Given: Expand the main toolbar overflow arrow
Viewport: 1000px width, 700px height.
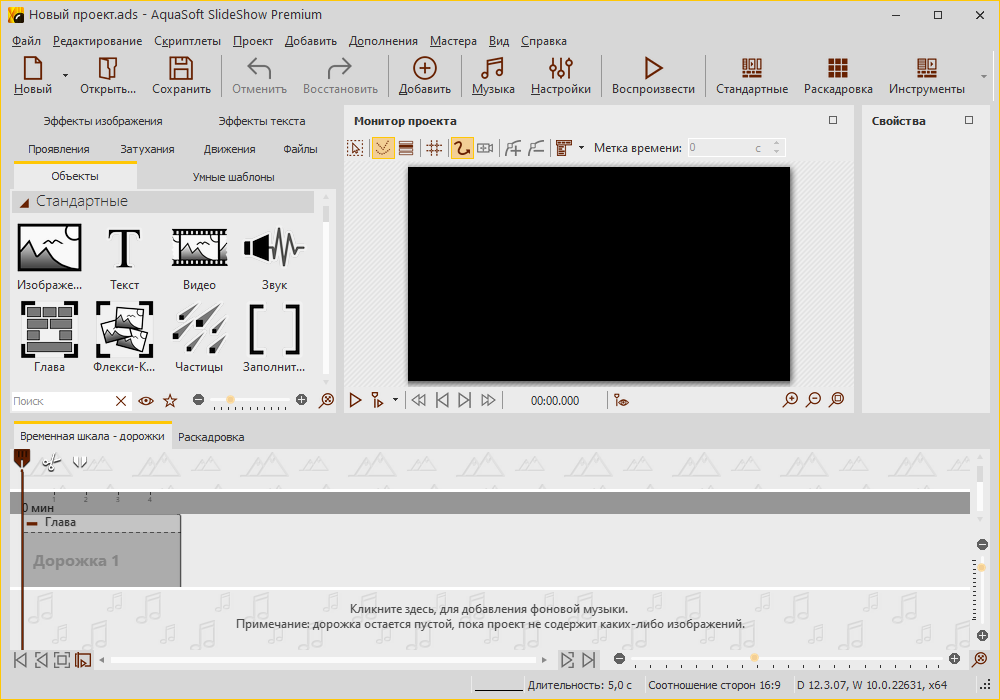Looking at the screenshot, I should click(x=983, y=77).
